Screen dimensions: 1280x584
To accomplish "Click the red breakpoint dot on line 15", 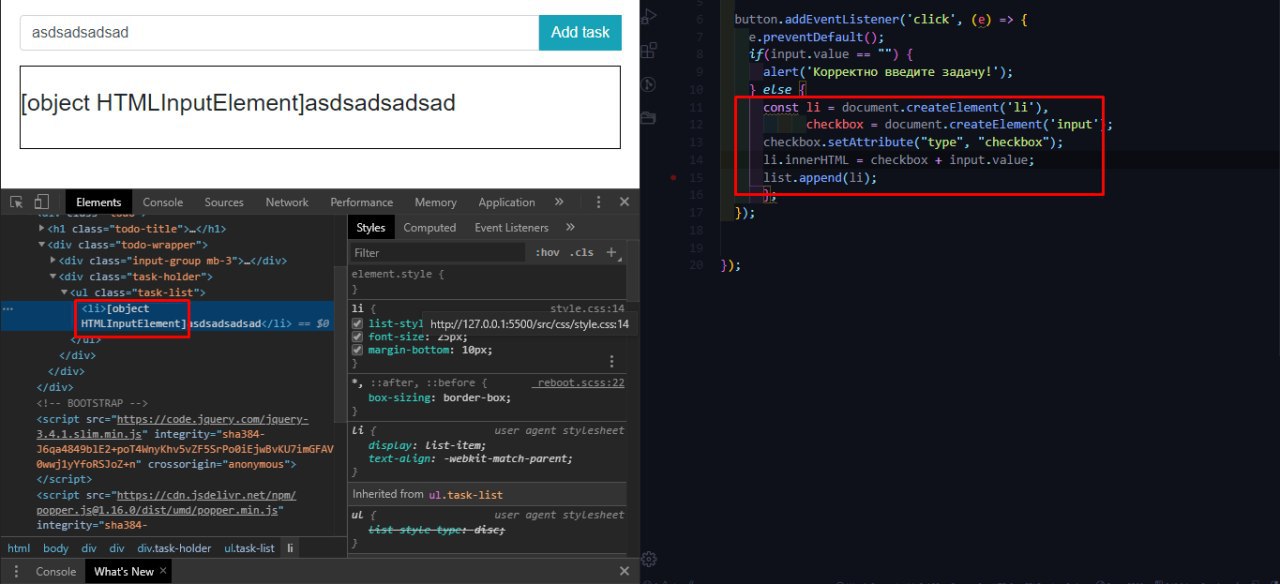I will point(675,177).
